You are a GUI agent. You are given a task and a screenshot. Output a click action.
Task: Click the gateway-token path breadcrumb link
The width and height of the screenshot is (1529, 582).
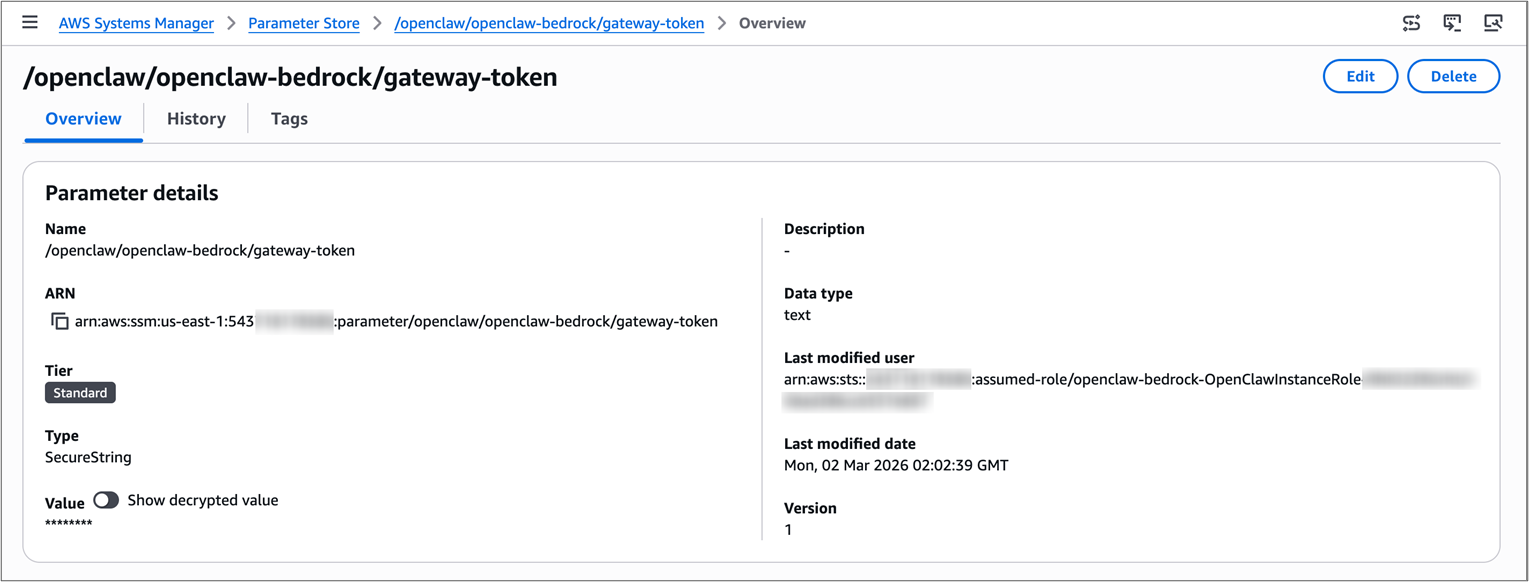click(x=549, y=23)
